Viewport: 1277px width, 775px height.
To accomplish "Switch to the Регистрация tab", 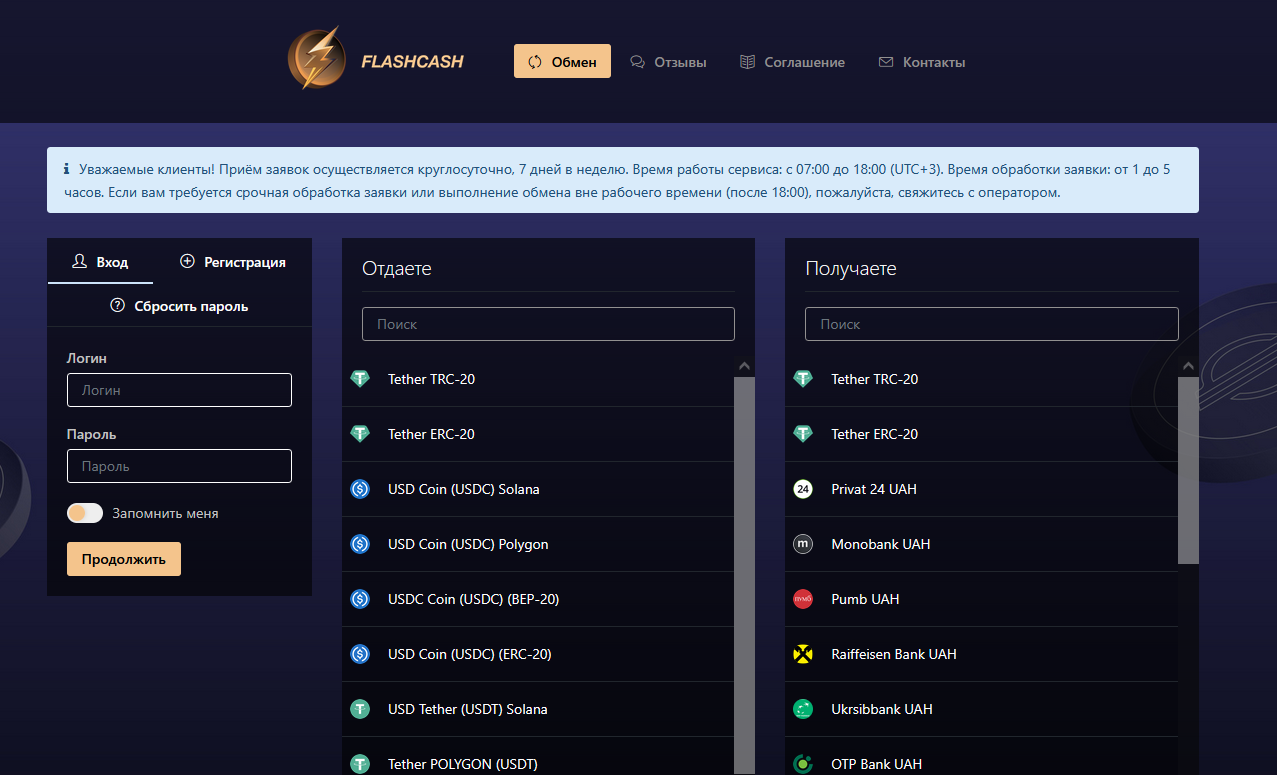I will click(233, 262).
